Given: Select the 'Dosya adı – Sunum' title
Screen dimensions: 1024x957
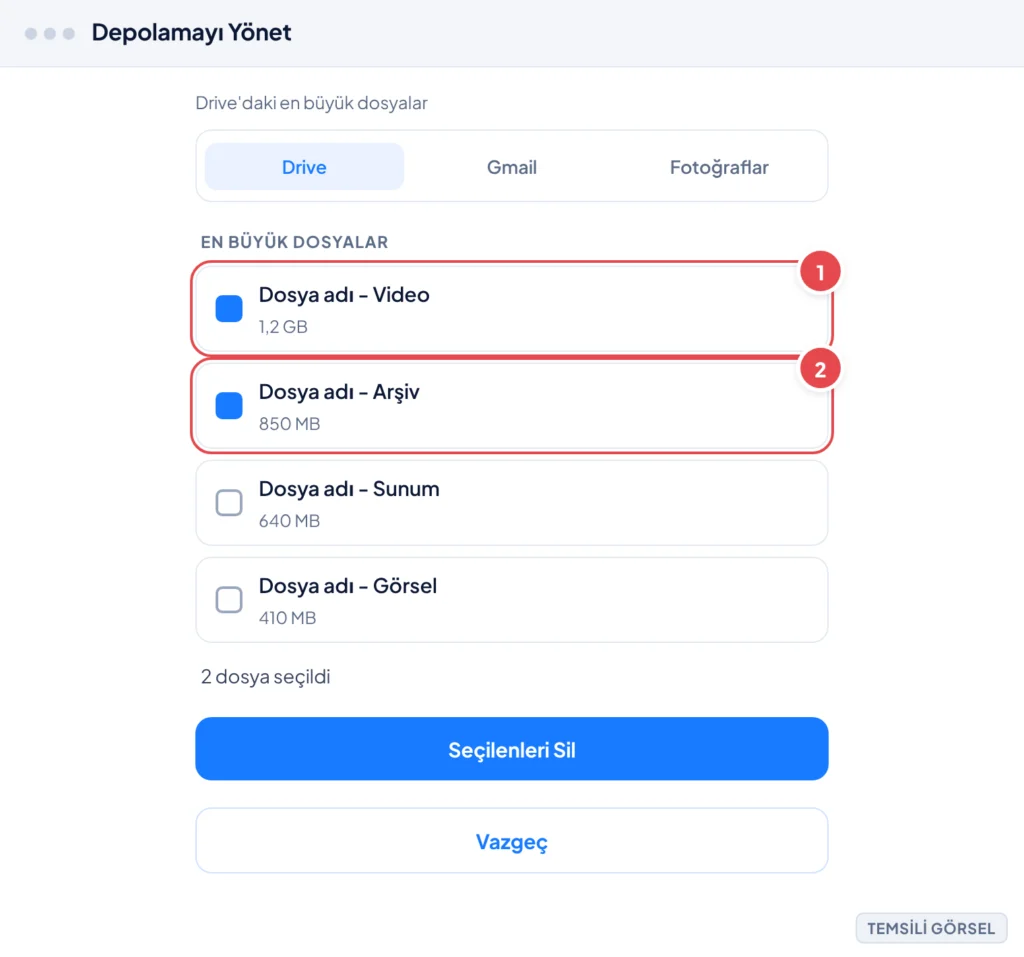Looking at the screenshot, I should click(349, 489).
